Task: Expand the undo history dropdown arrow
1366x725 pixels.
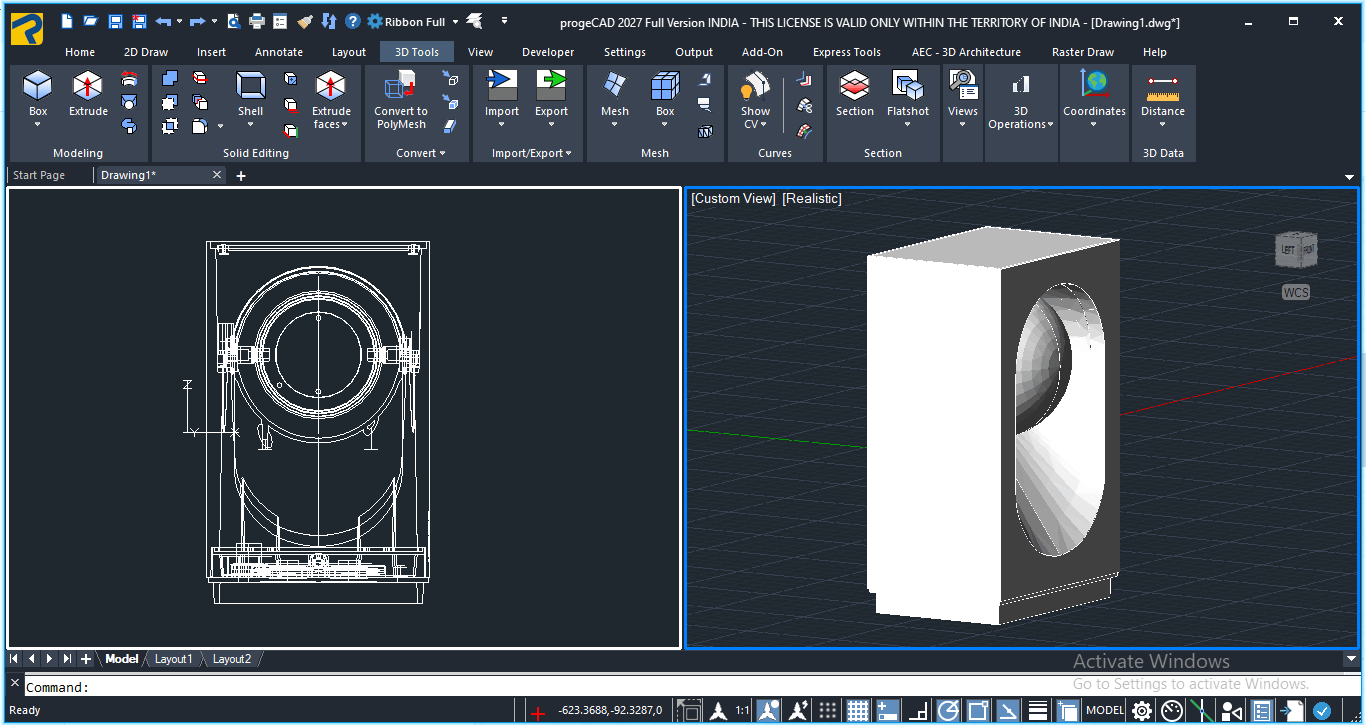Action: (179, 21)
